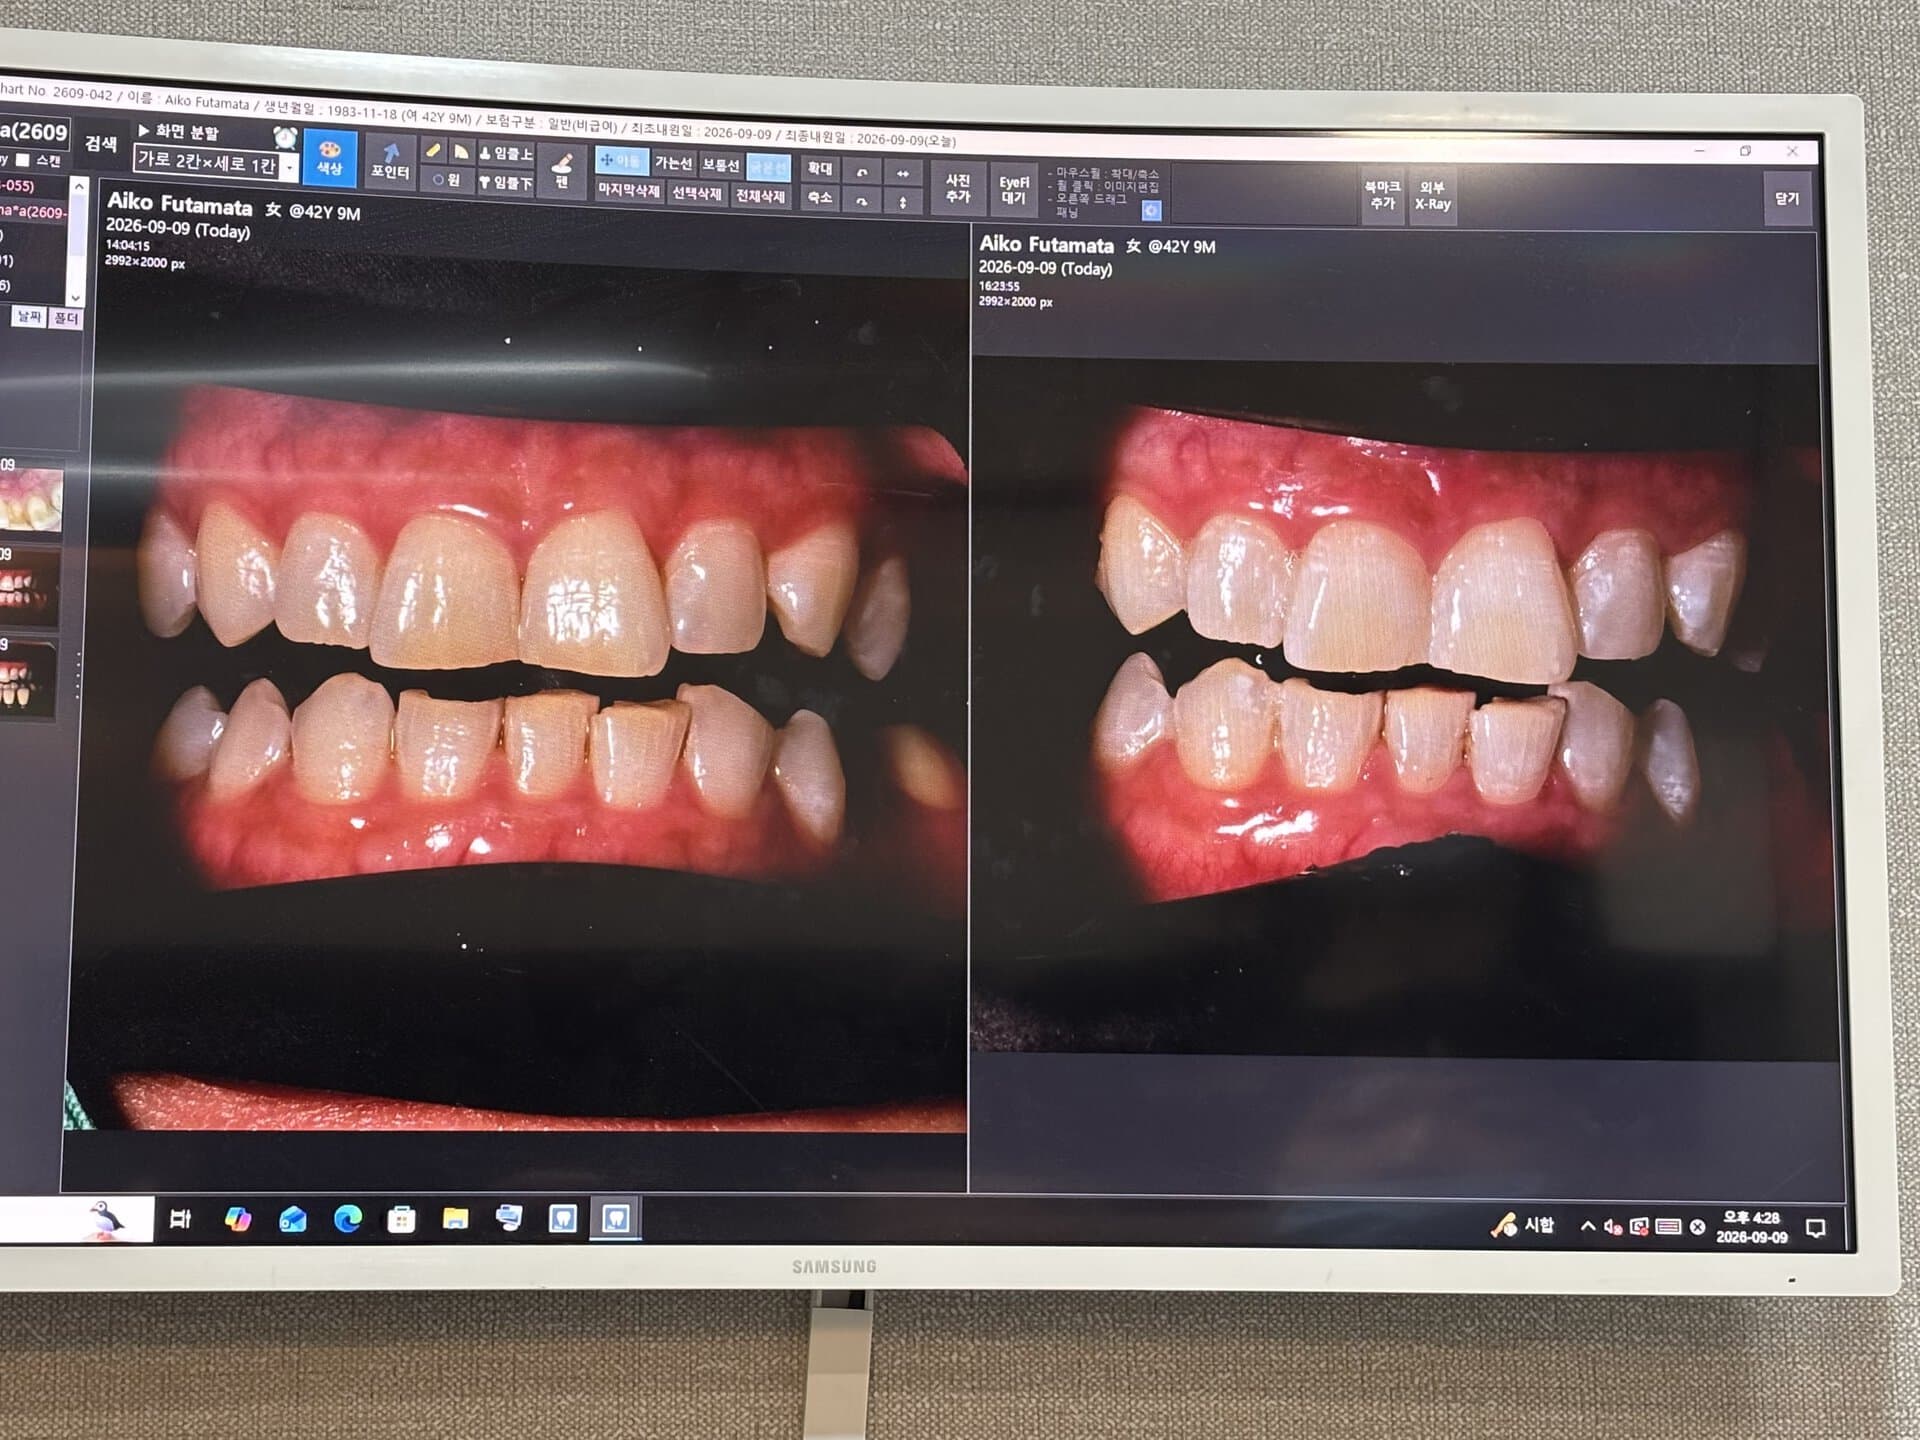Screen dimensions: 1920x1440
Task: Click 사진 추가 add photo button
Action: [x=957, y=188]
